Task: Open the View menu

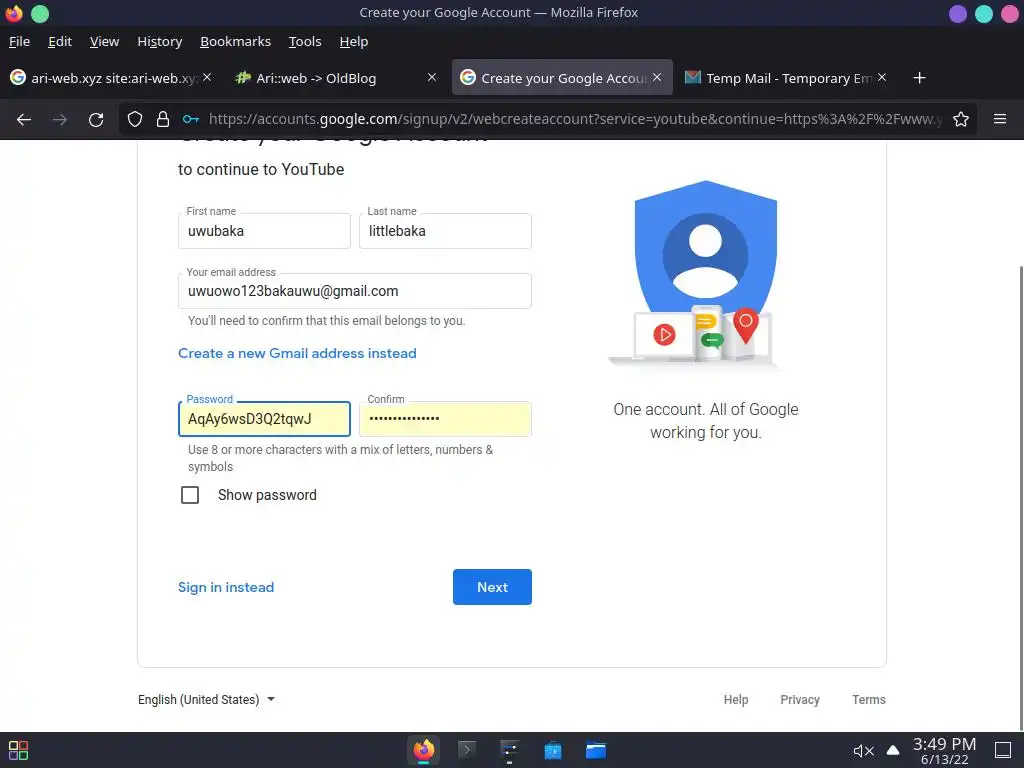Action: pos(104,41)
